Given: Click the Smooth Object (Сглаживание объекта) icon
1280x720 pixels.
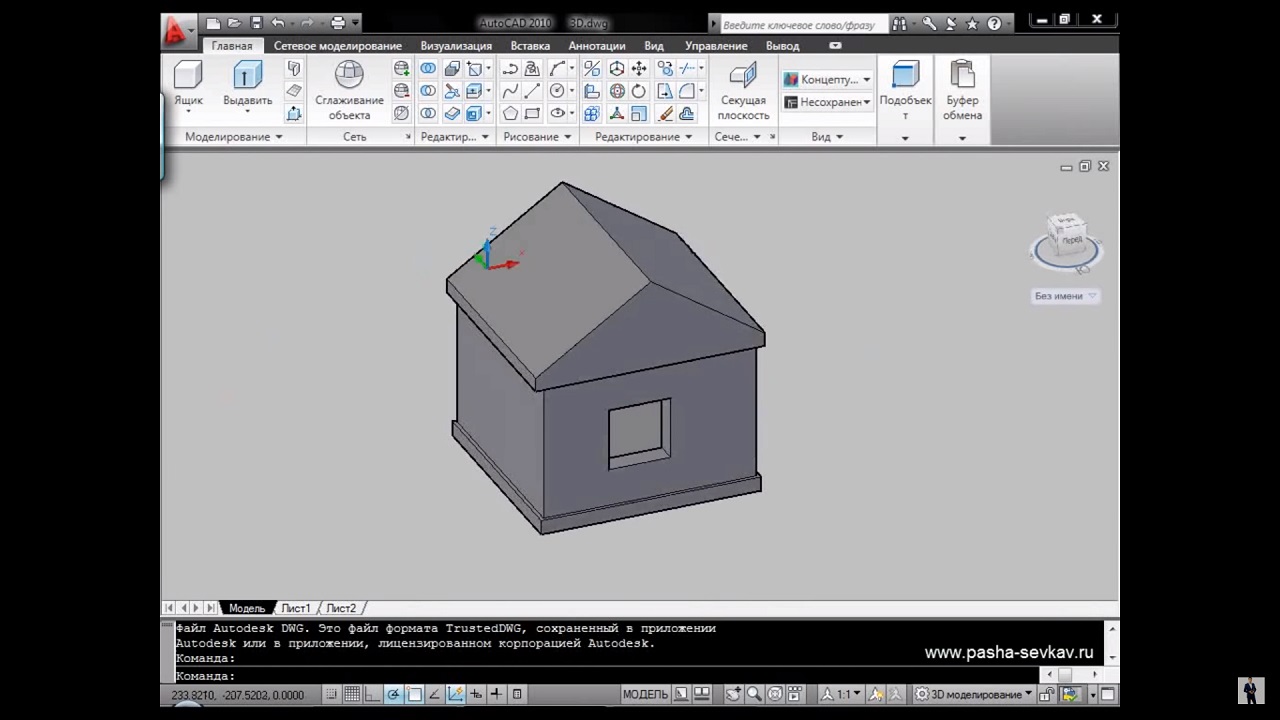Looking at the screenshot, I should click(349, 76).
